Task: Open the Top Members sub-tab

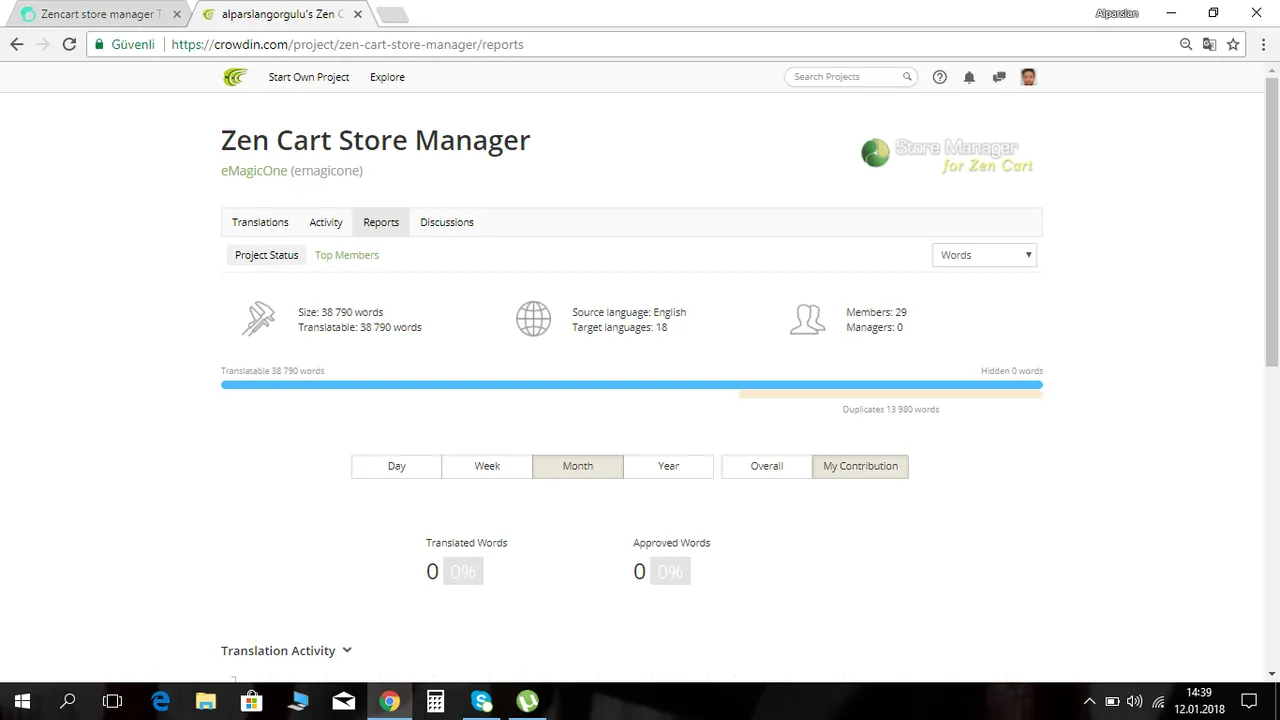Action: tap(347, 255)
